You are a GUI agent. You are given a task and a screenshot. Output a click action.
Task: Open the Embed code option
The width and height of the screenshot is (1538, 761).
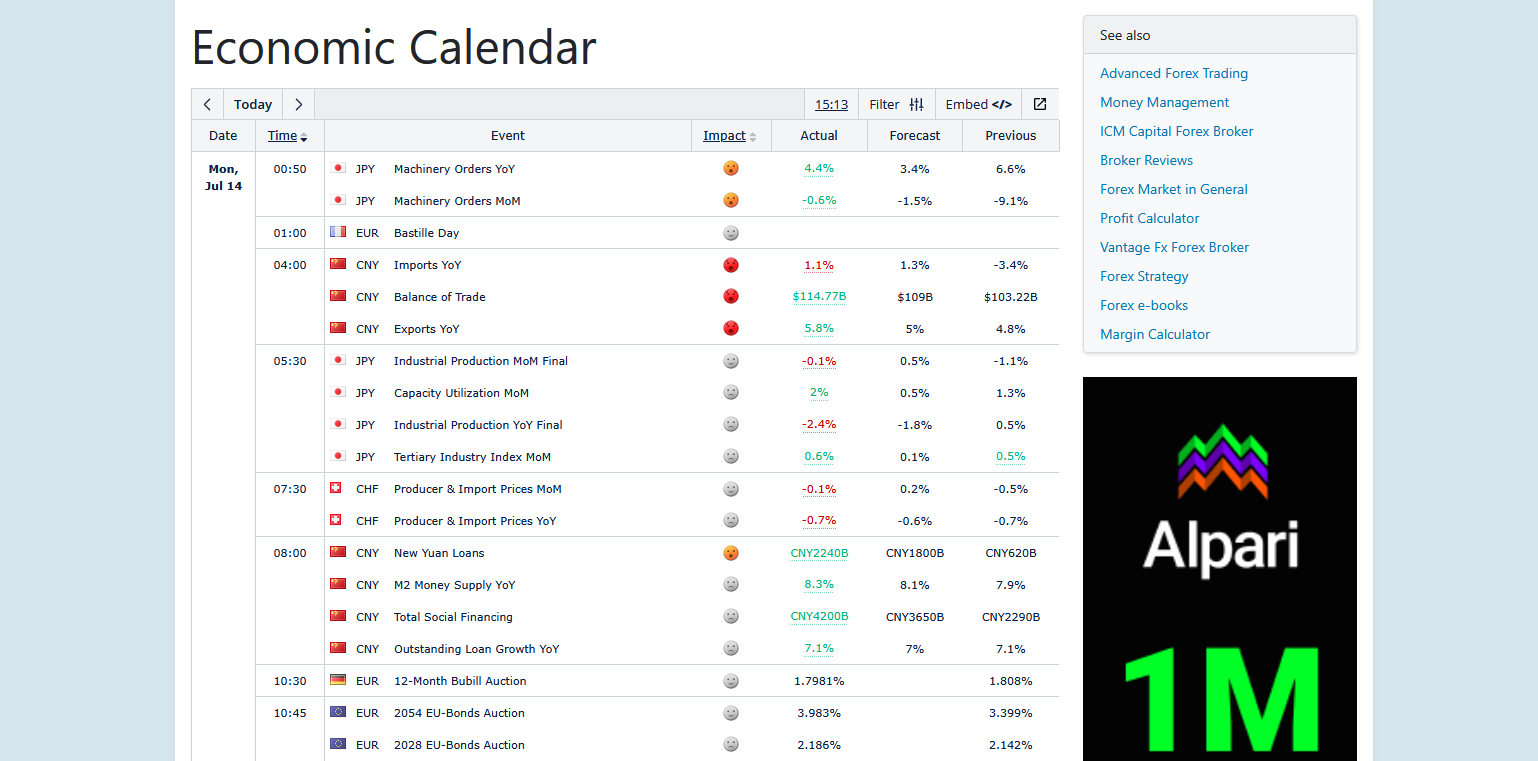click(978, 104)
